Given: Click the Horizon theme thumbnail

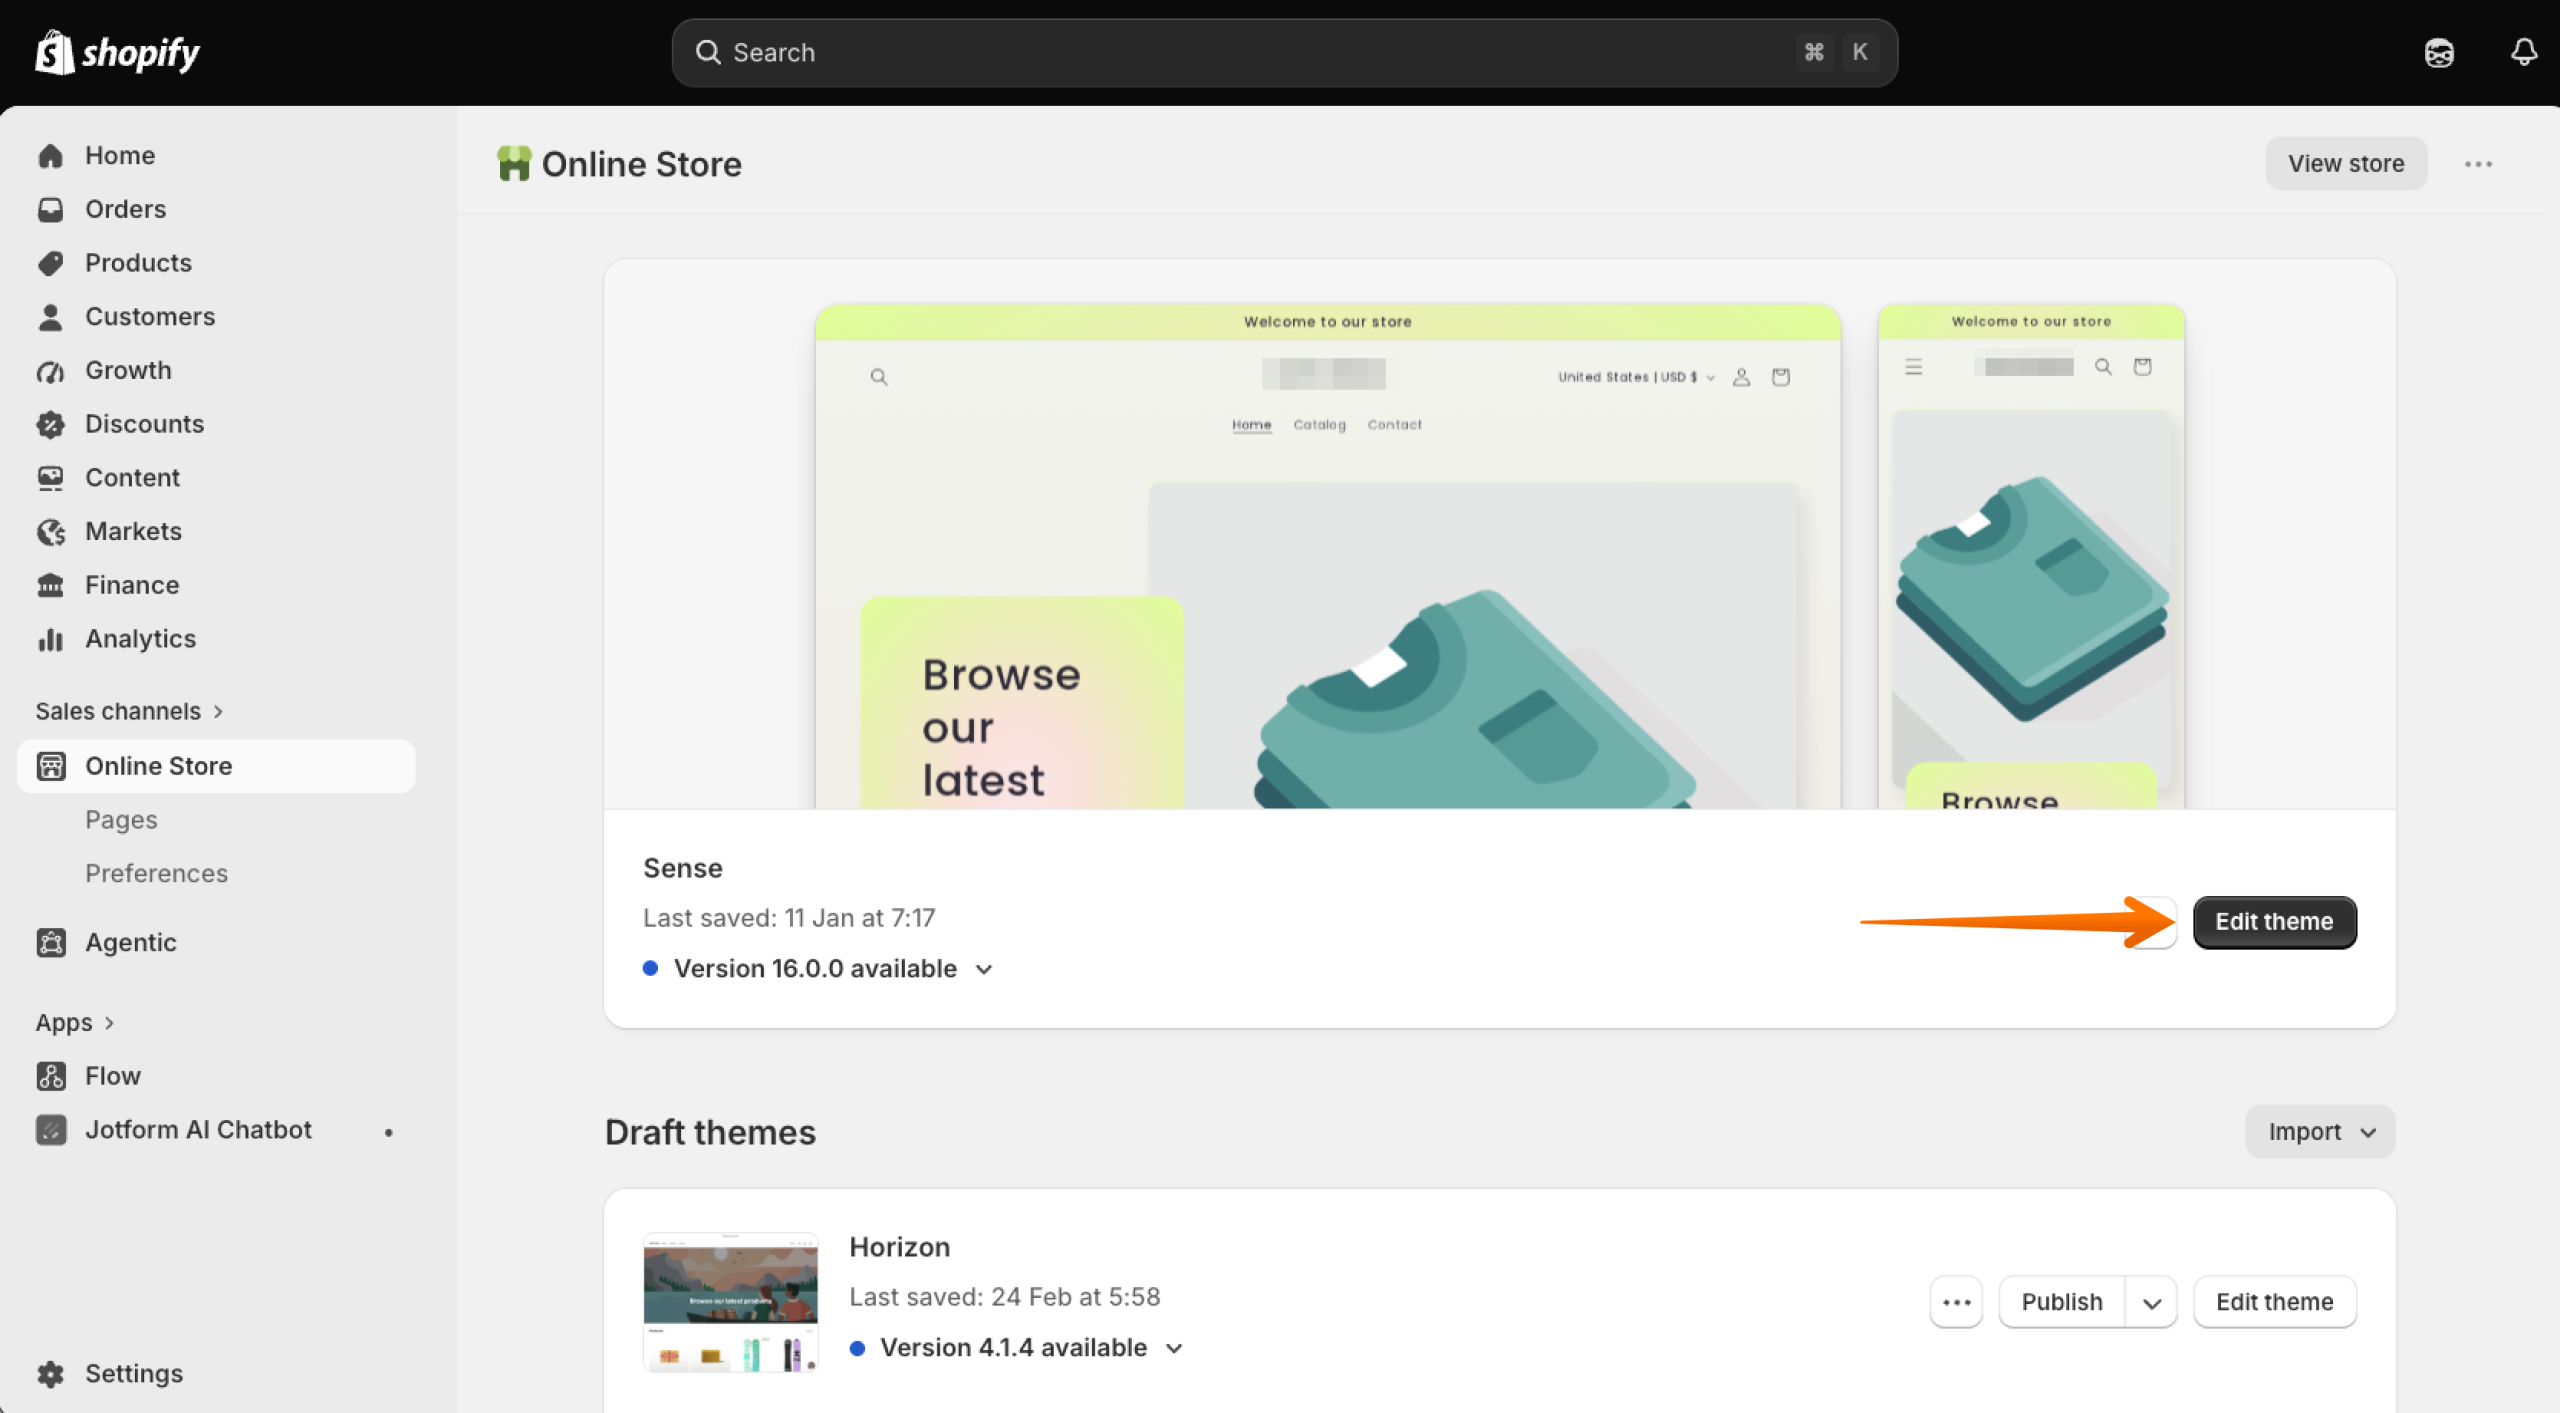Looking at the screenshot, I should point(731,1302).
